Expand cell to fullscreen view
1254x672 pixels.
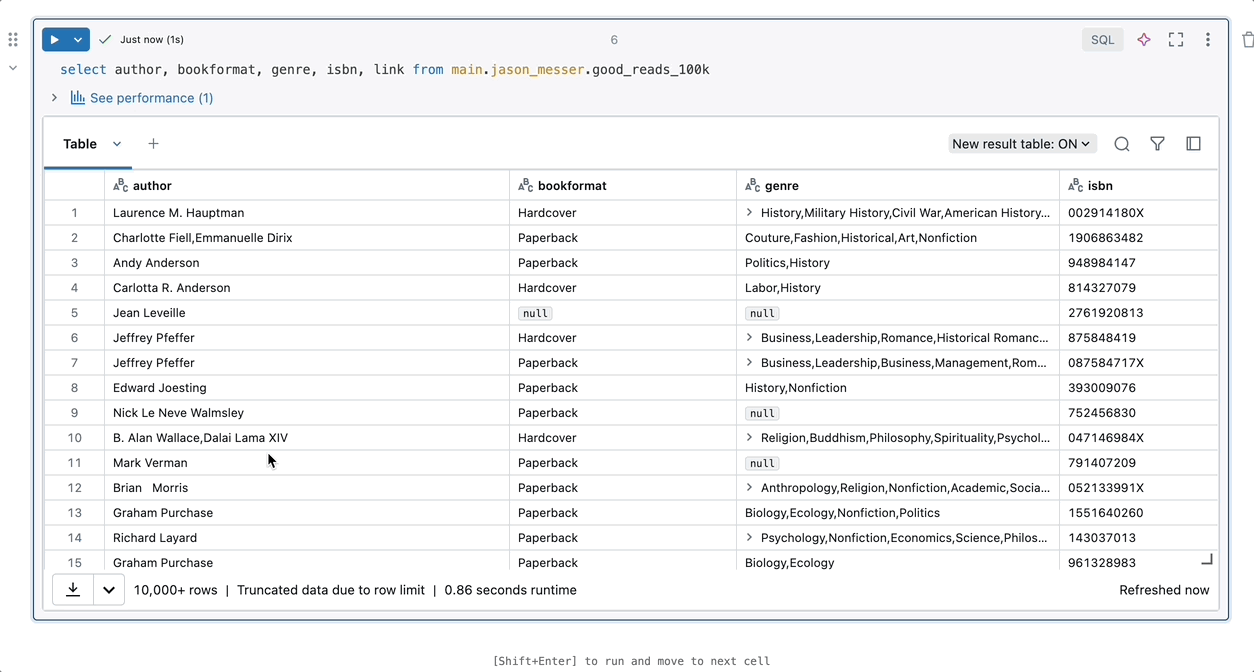(x=1176, y=40)
